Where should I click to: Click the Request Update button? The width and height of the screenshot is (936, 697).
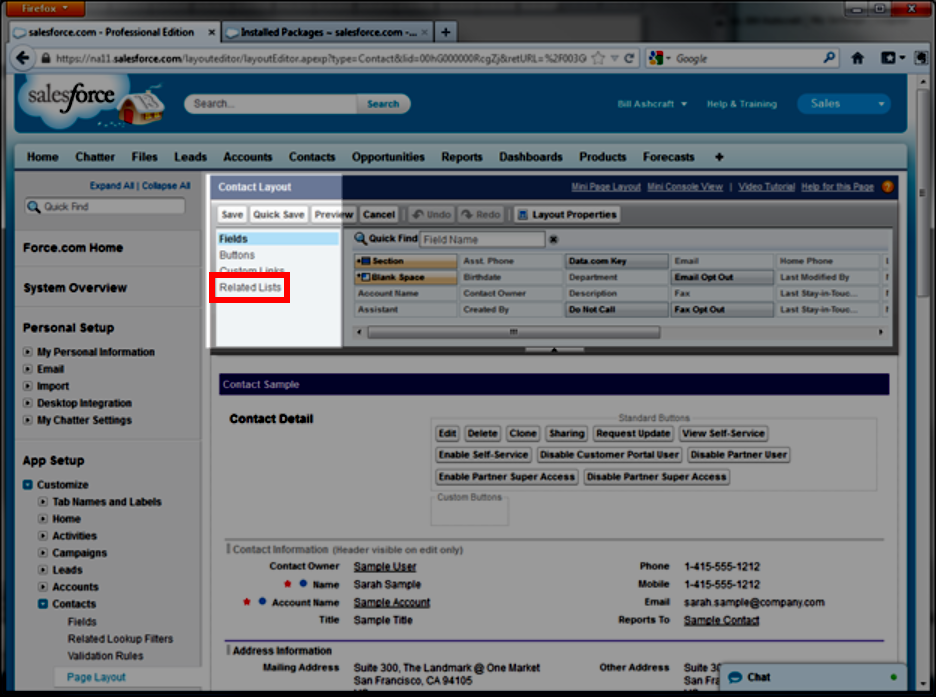[633, 433]
